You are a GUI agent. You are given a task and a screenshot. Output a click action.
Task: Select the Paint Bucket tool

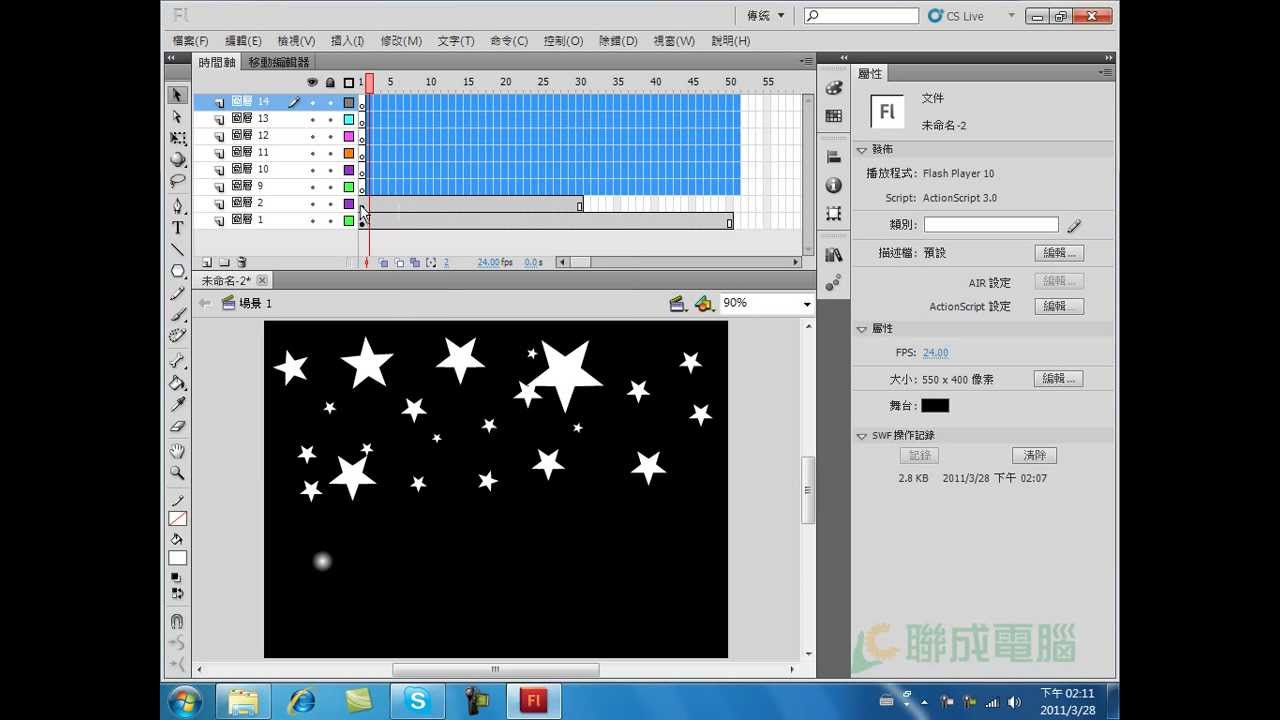[177, 383]
